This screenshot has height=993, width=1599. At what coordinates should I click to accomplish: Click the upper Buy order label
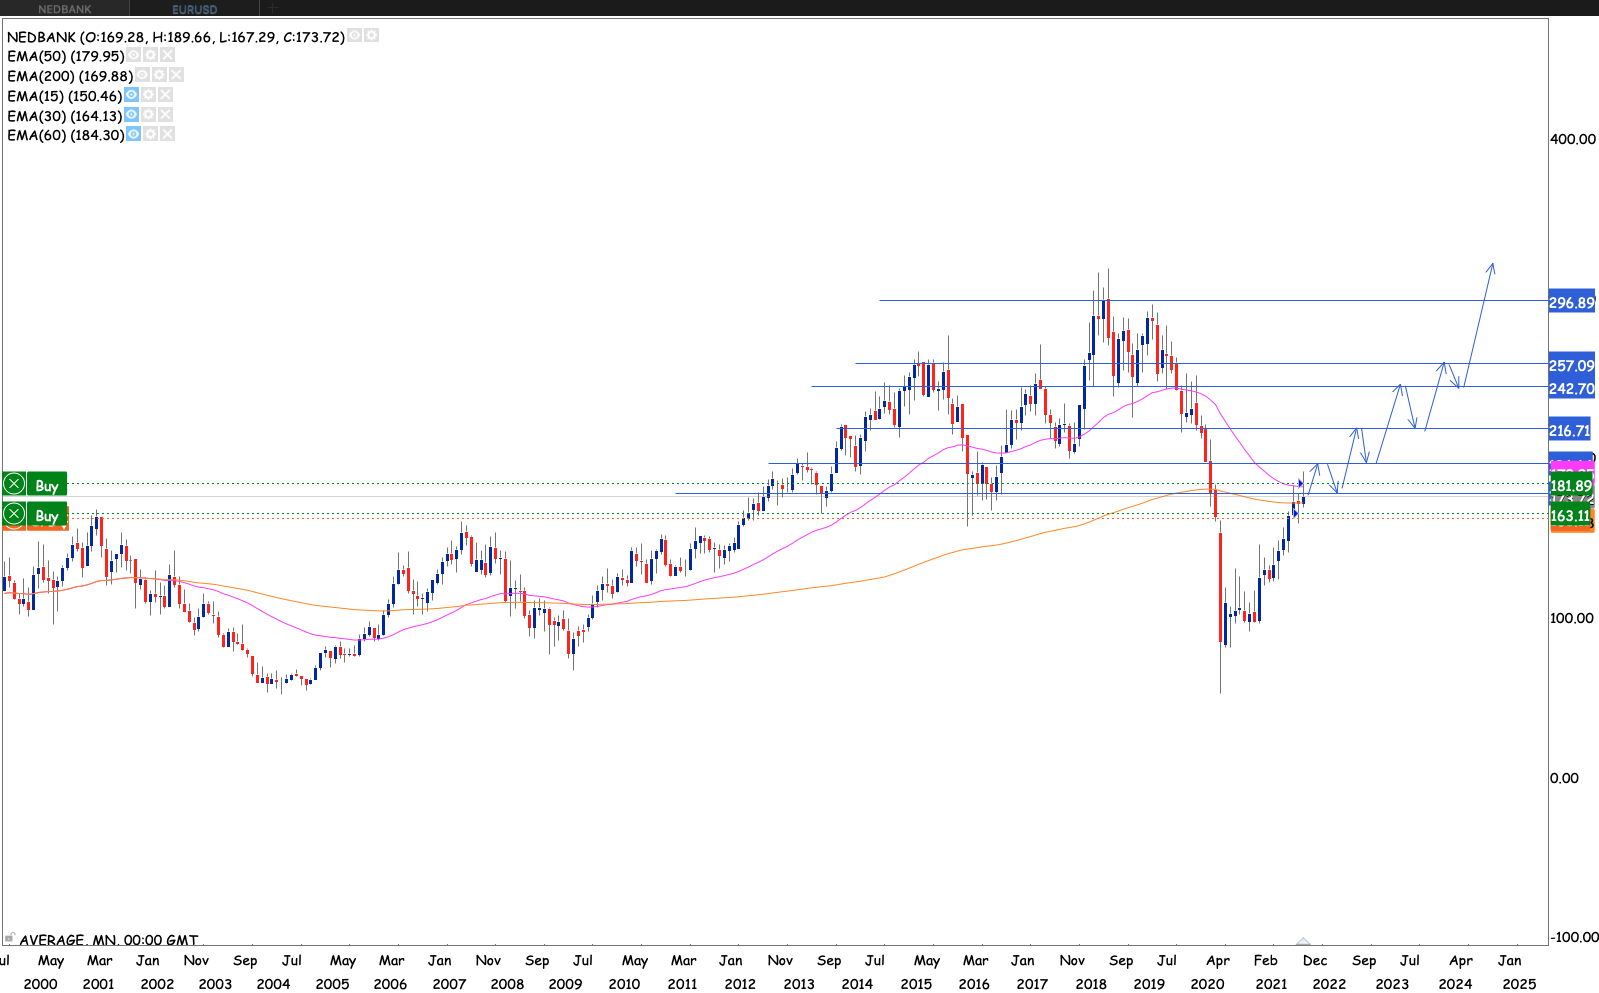47,486
